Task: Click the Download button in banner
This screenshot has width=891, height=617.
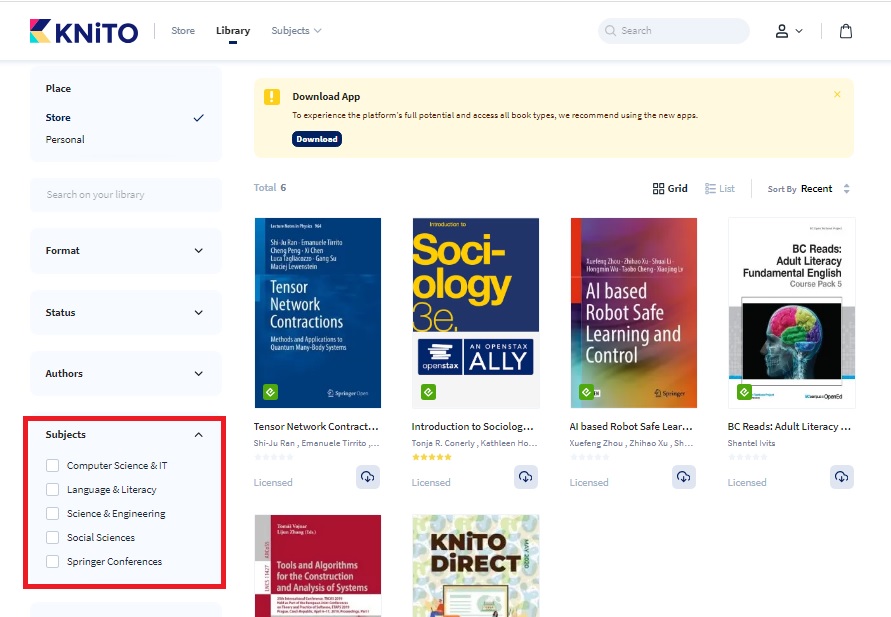Action: click(x=317, y=139)
